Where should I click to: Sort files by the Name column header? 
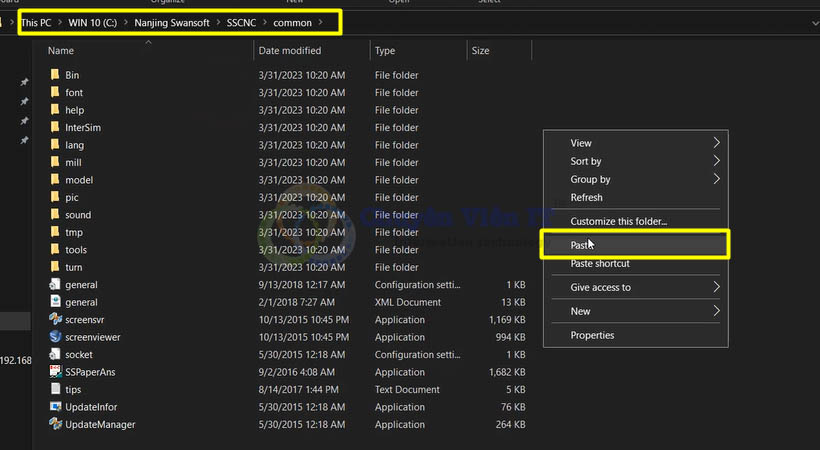tap(61, 50)
